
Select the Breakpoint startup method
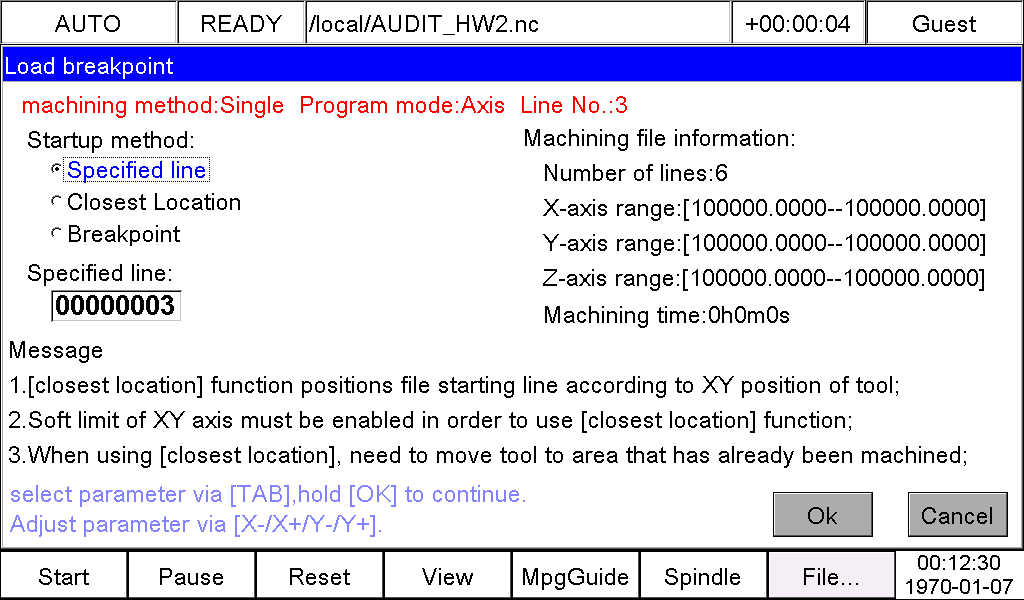pos(116,234)
